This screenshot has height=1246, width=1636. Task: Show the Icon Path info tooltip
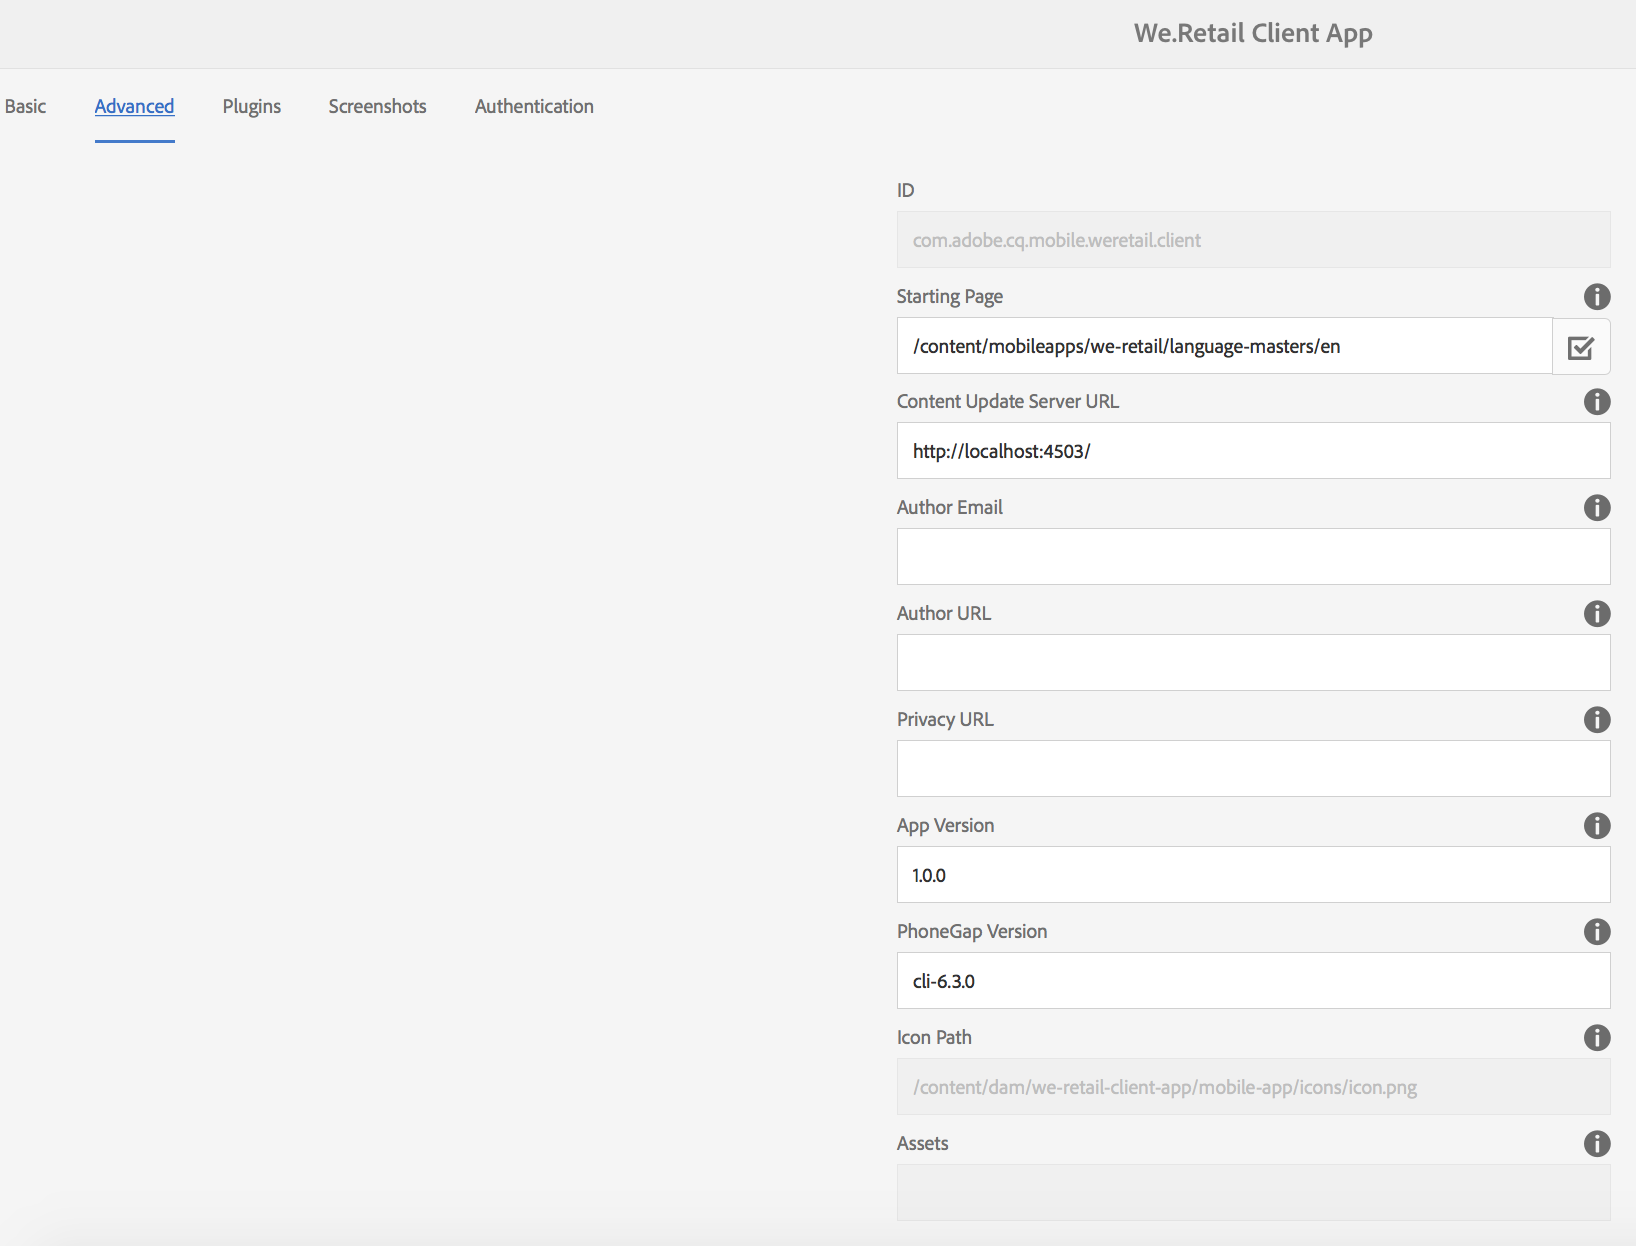tap(1597, 1037)
